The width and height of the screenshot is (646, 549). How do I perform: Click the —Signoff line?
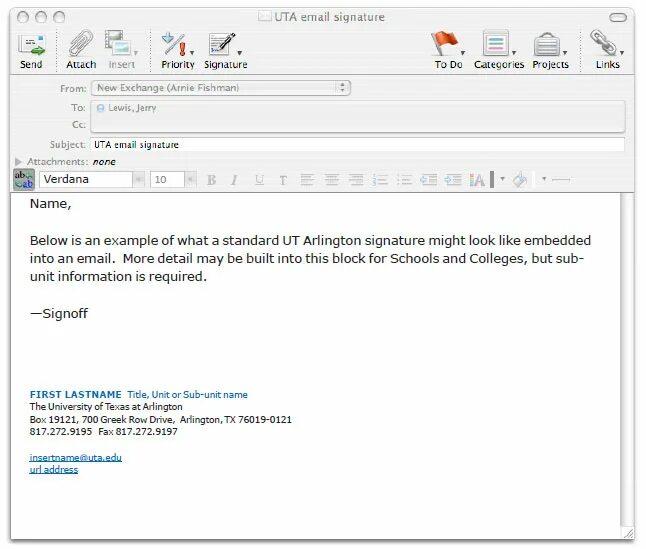click(59, 313)
